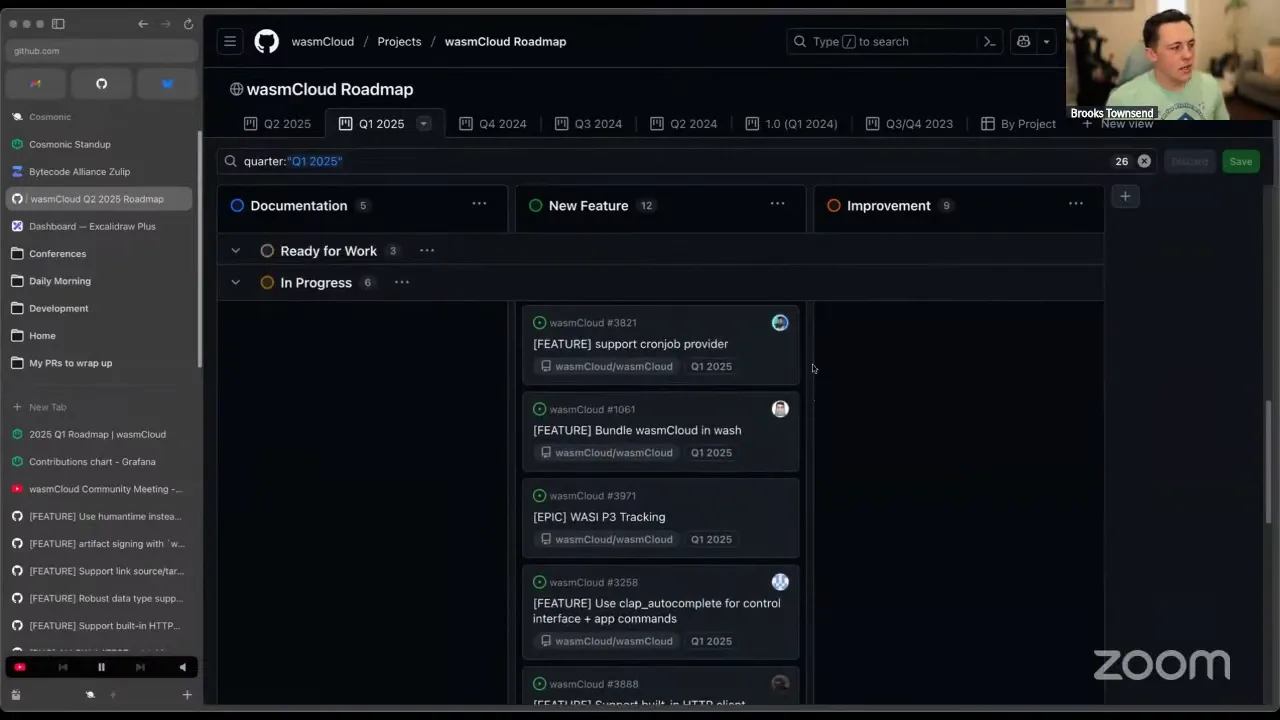The width and height of the screenshot is (1280, 720).
Task: Discard the view changes
Action: point(1189,161)
